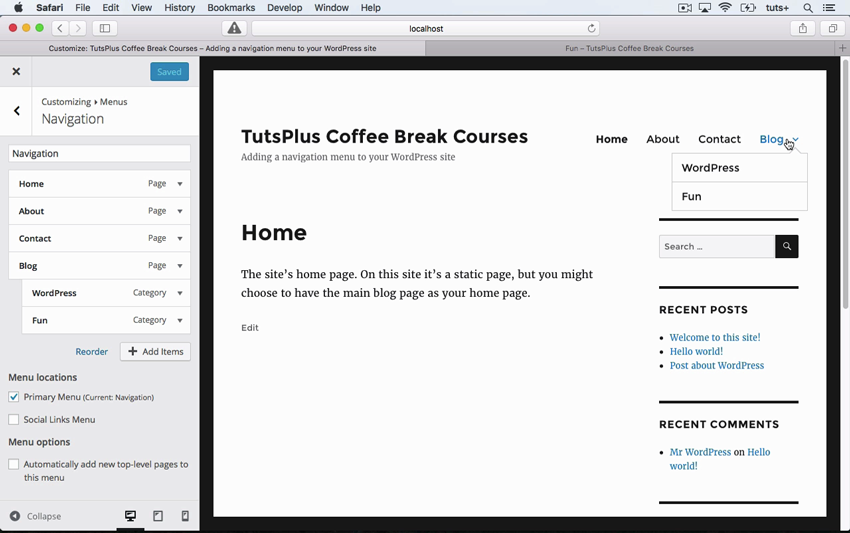Click the warning triangle icon beside the address bar
The height and width of the screenshot is (533, 850).
pos(234,28)
